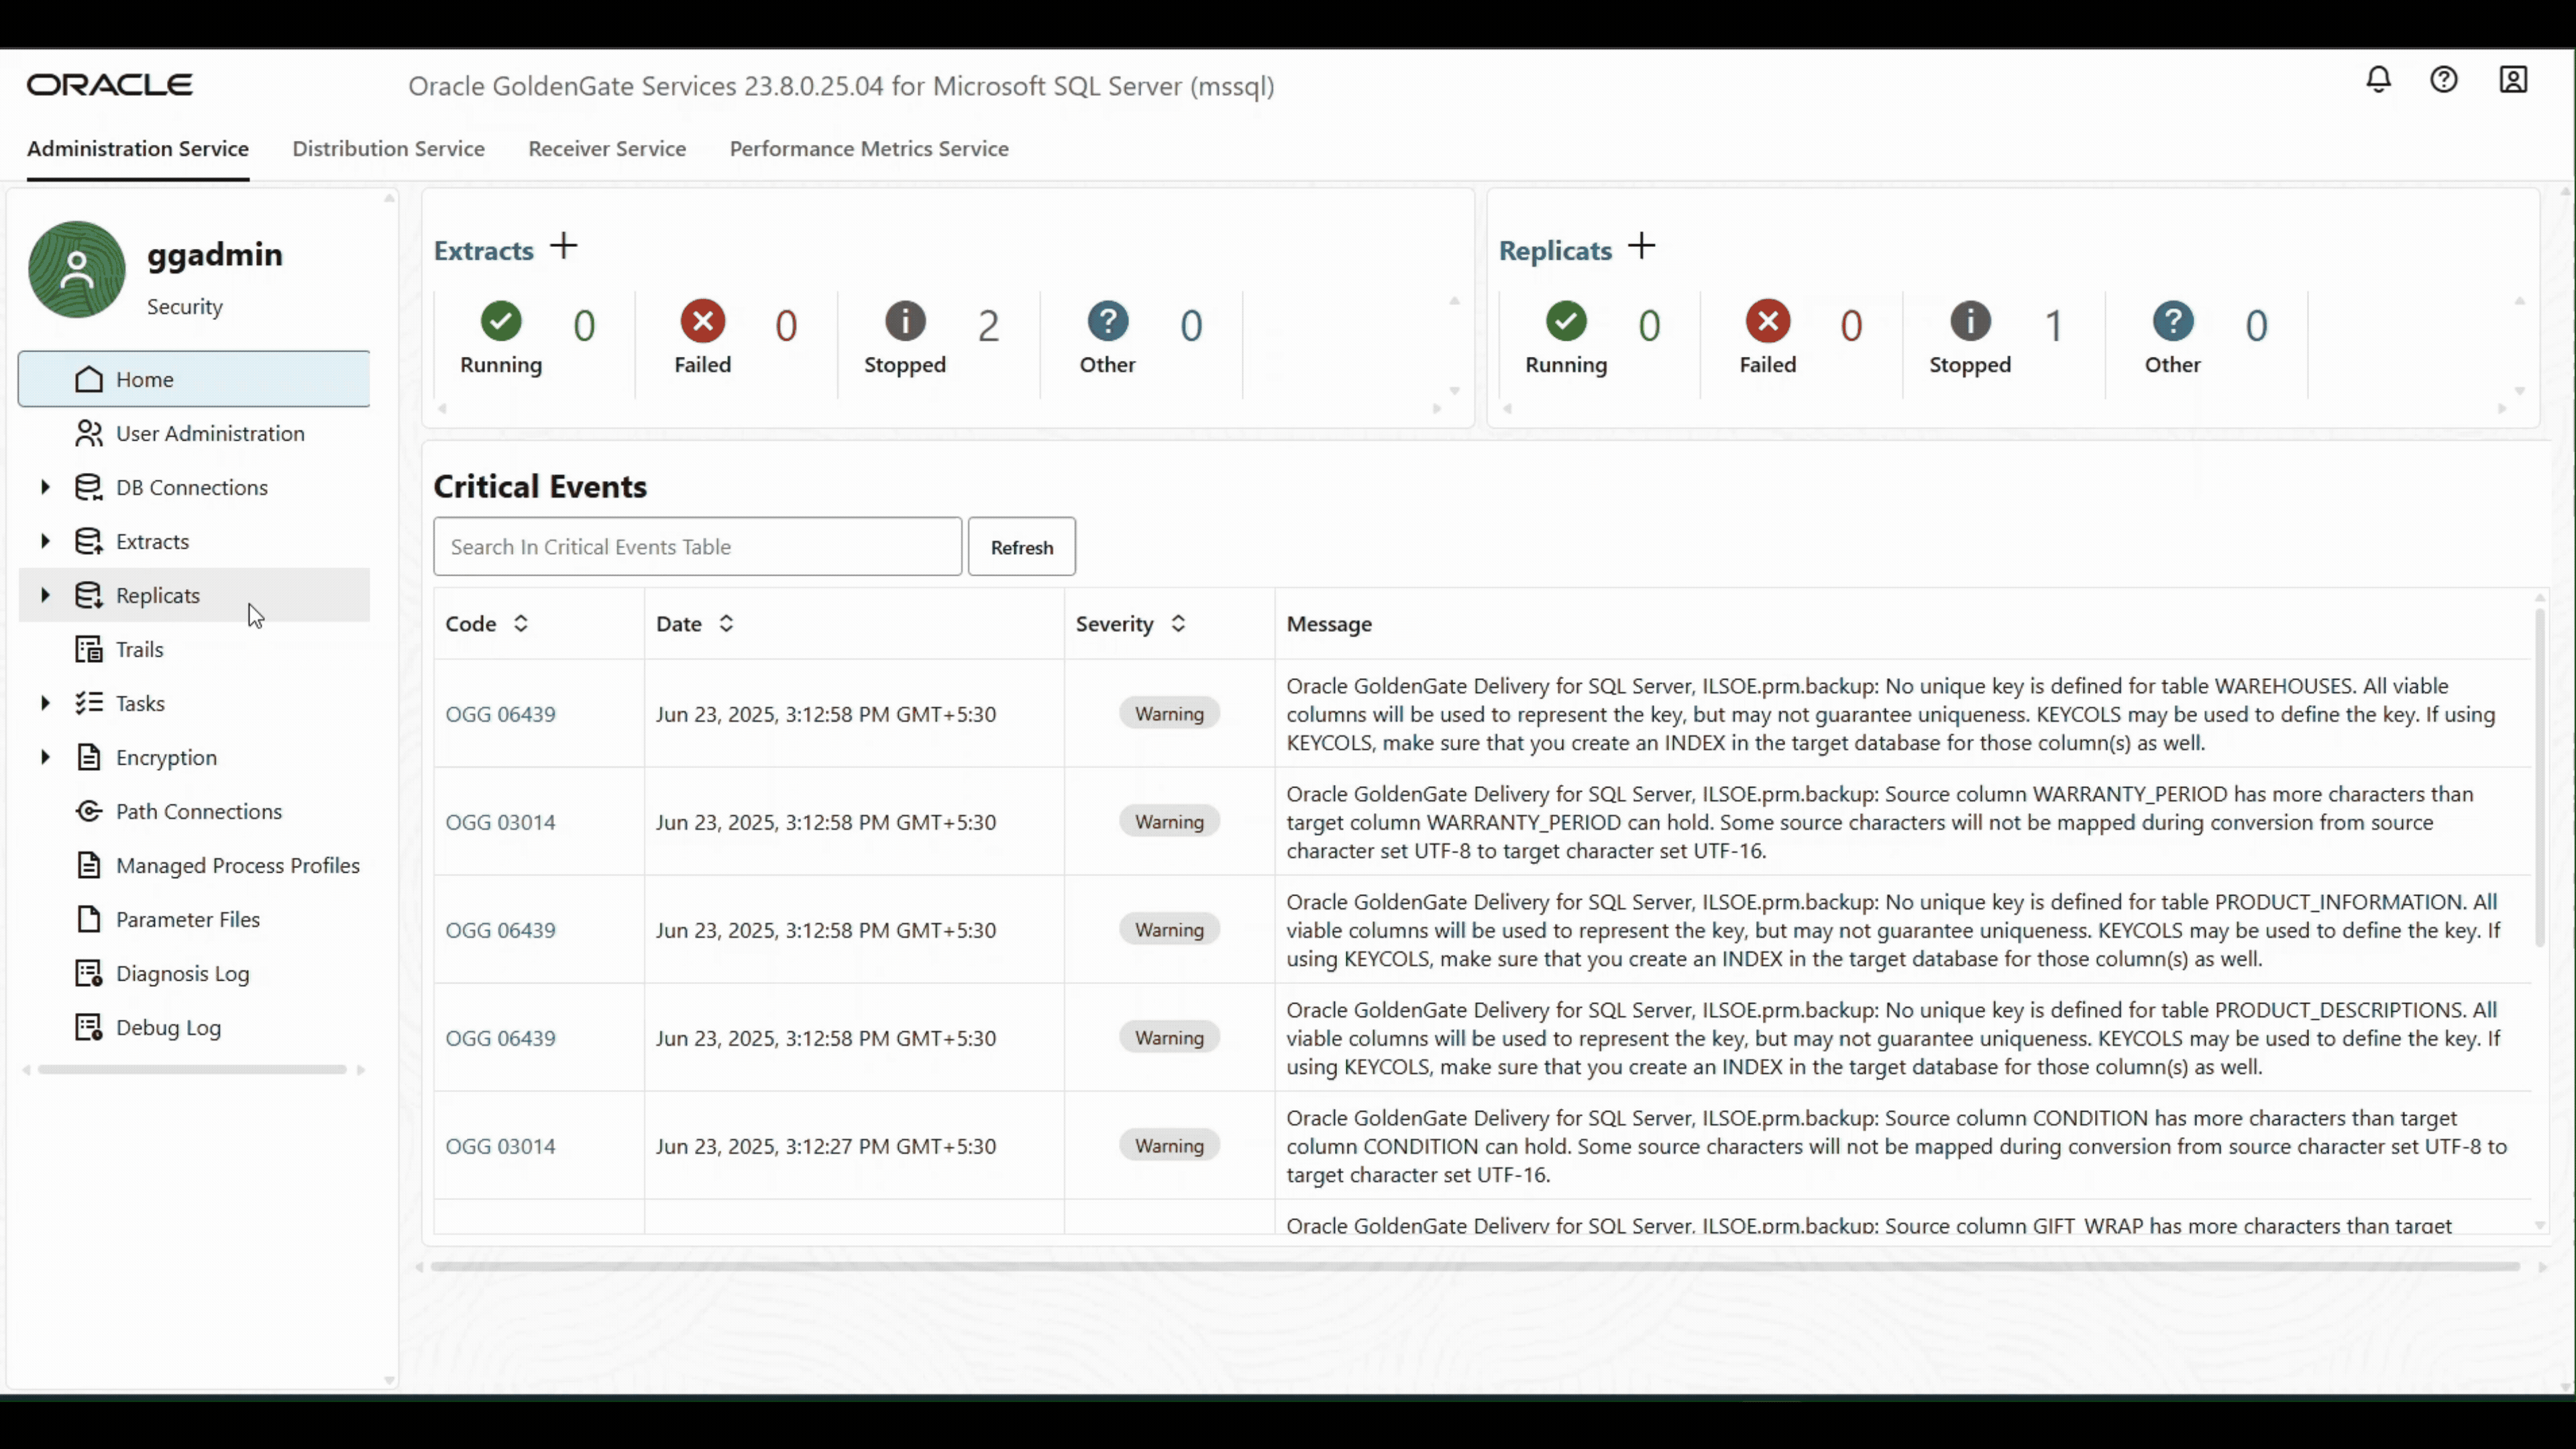Click the user account icon in header
This screenshot has width=2576, height=1449.
(x=2513, y=79)
